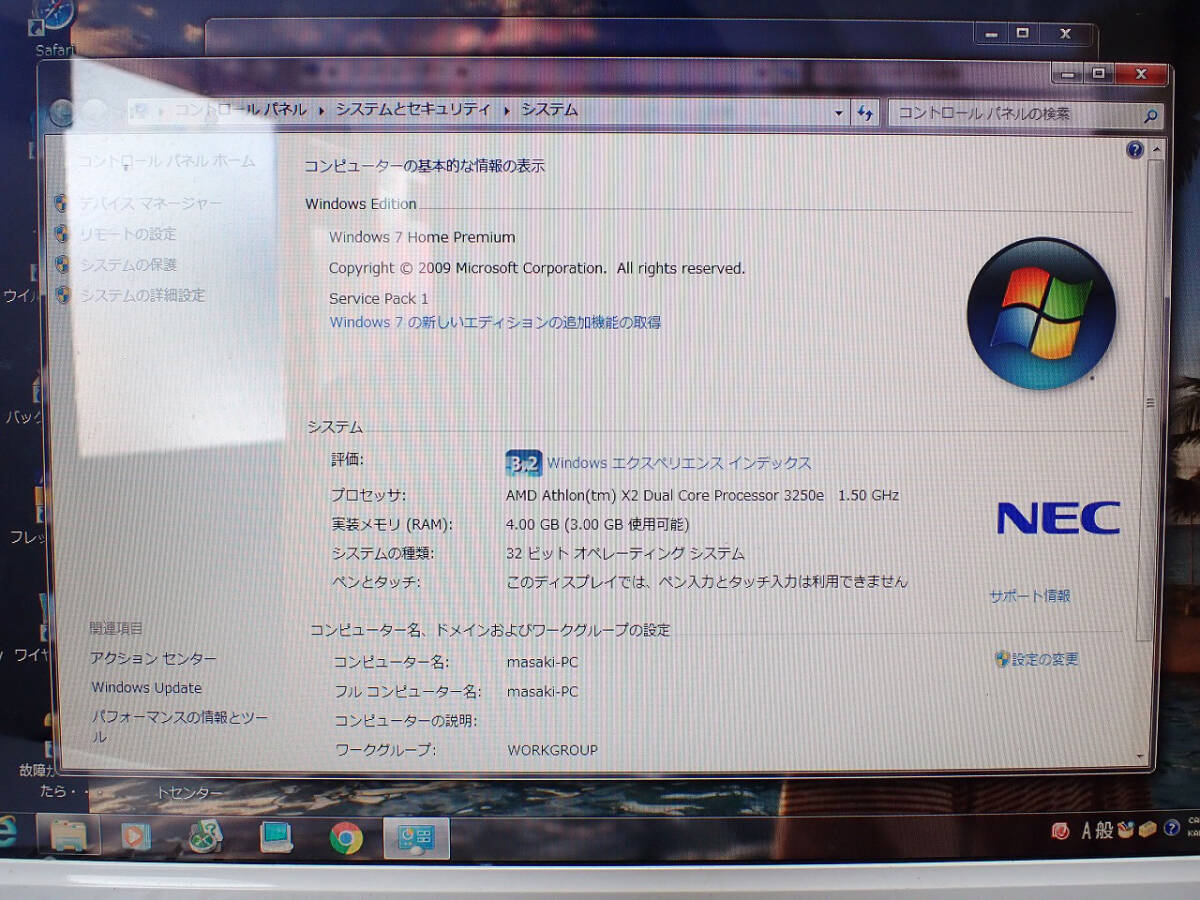Open システムの保護
Image resolution: width=1200 pixels, height=900 pixels.
pyautogui.click(x=128, y=265)
